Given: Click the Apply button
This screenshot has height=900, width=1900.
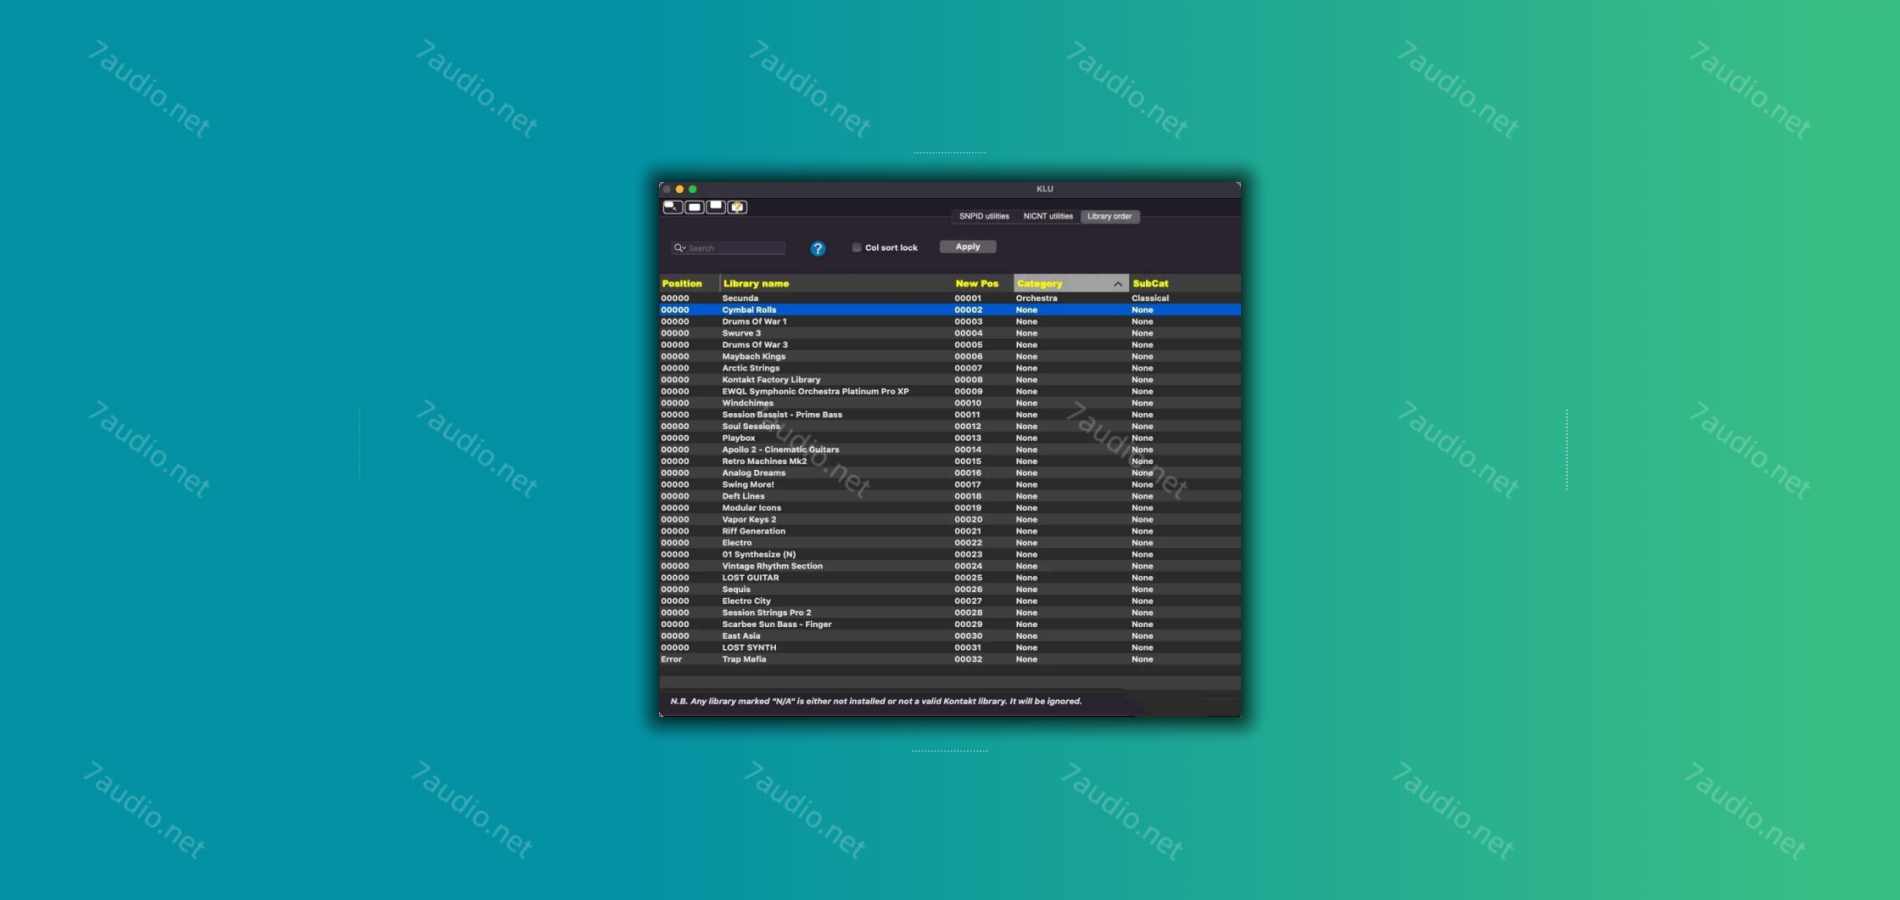Looking at the screenshot, I should pyautogui.click(x=968, y=247).
